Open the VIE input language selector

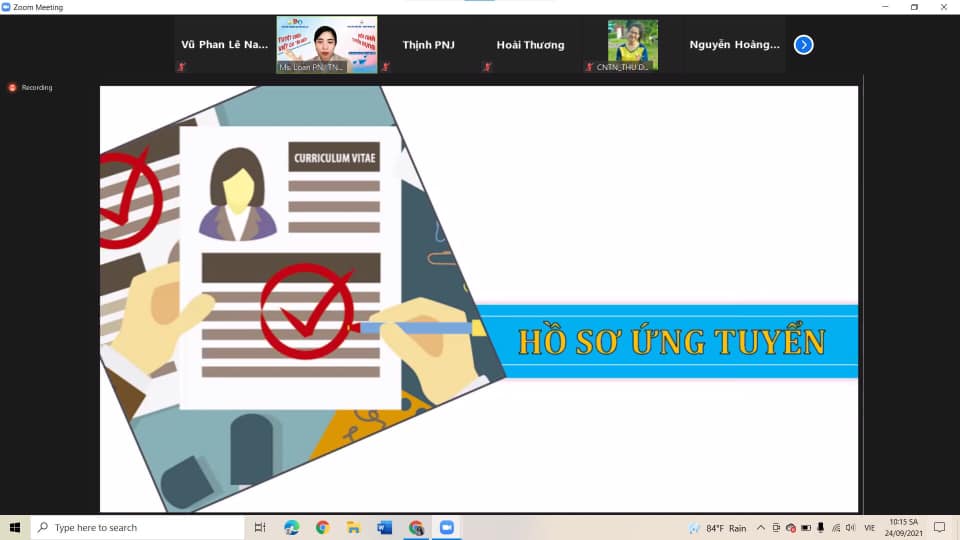[x=869, y=527]
